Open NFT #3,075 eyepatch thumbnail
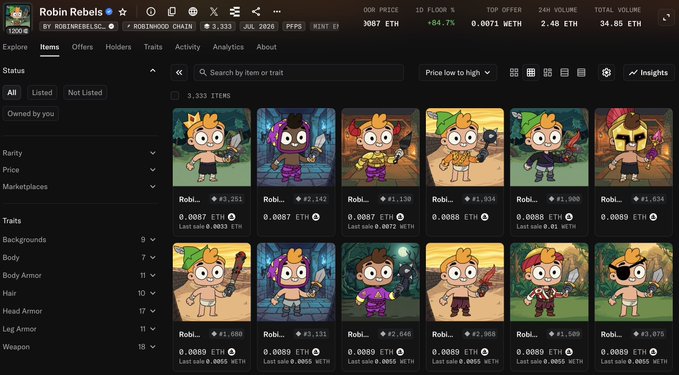Image resolution: width=679 pixels, height=375 pixels. 634,282
